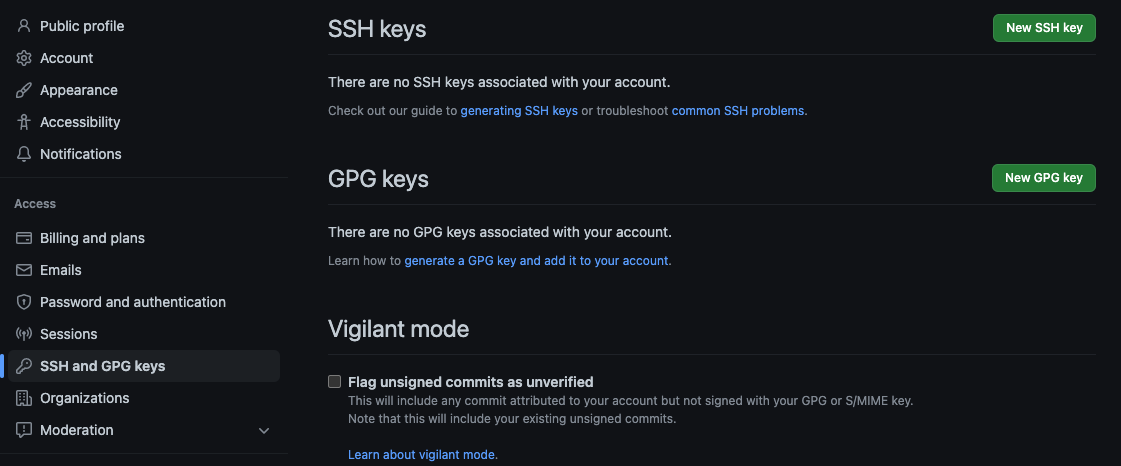Select the Appearance paintbrush icon
The height and width of the screenshot is (466, 1121).
coord(24,90)
